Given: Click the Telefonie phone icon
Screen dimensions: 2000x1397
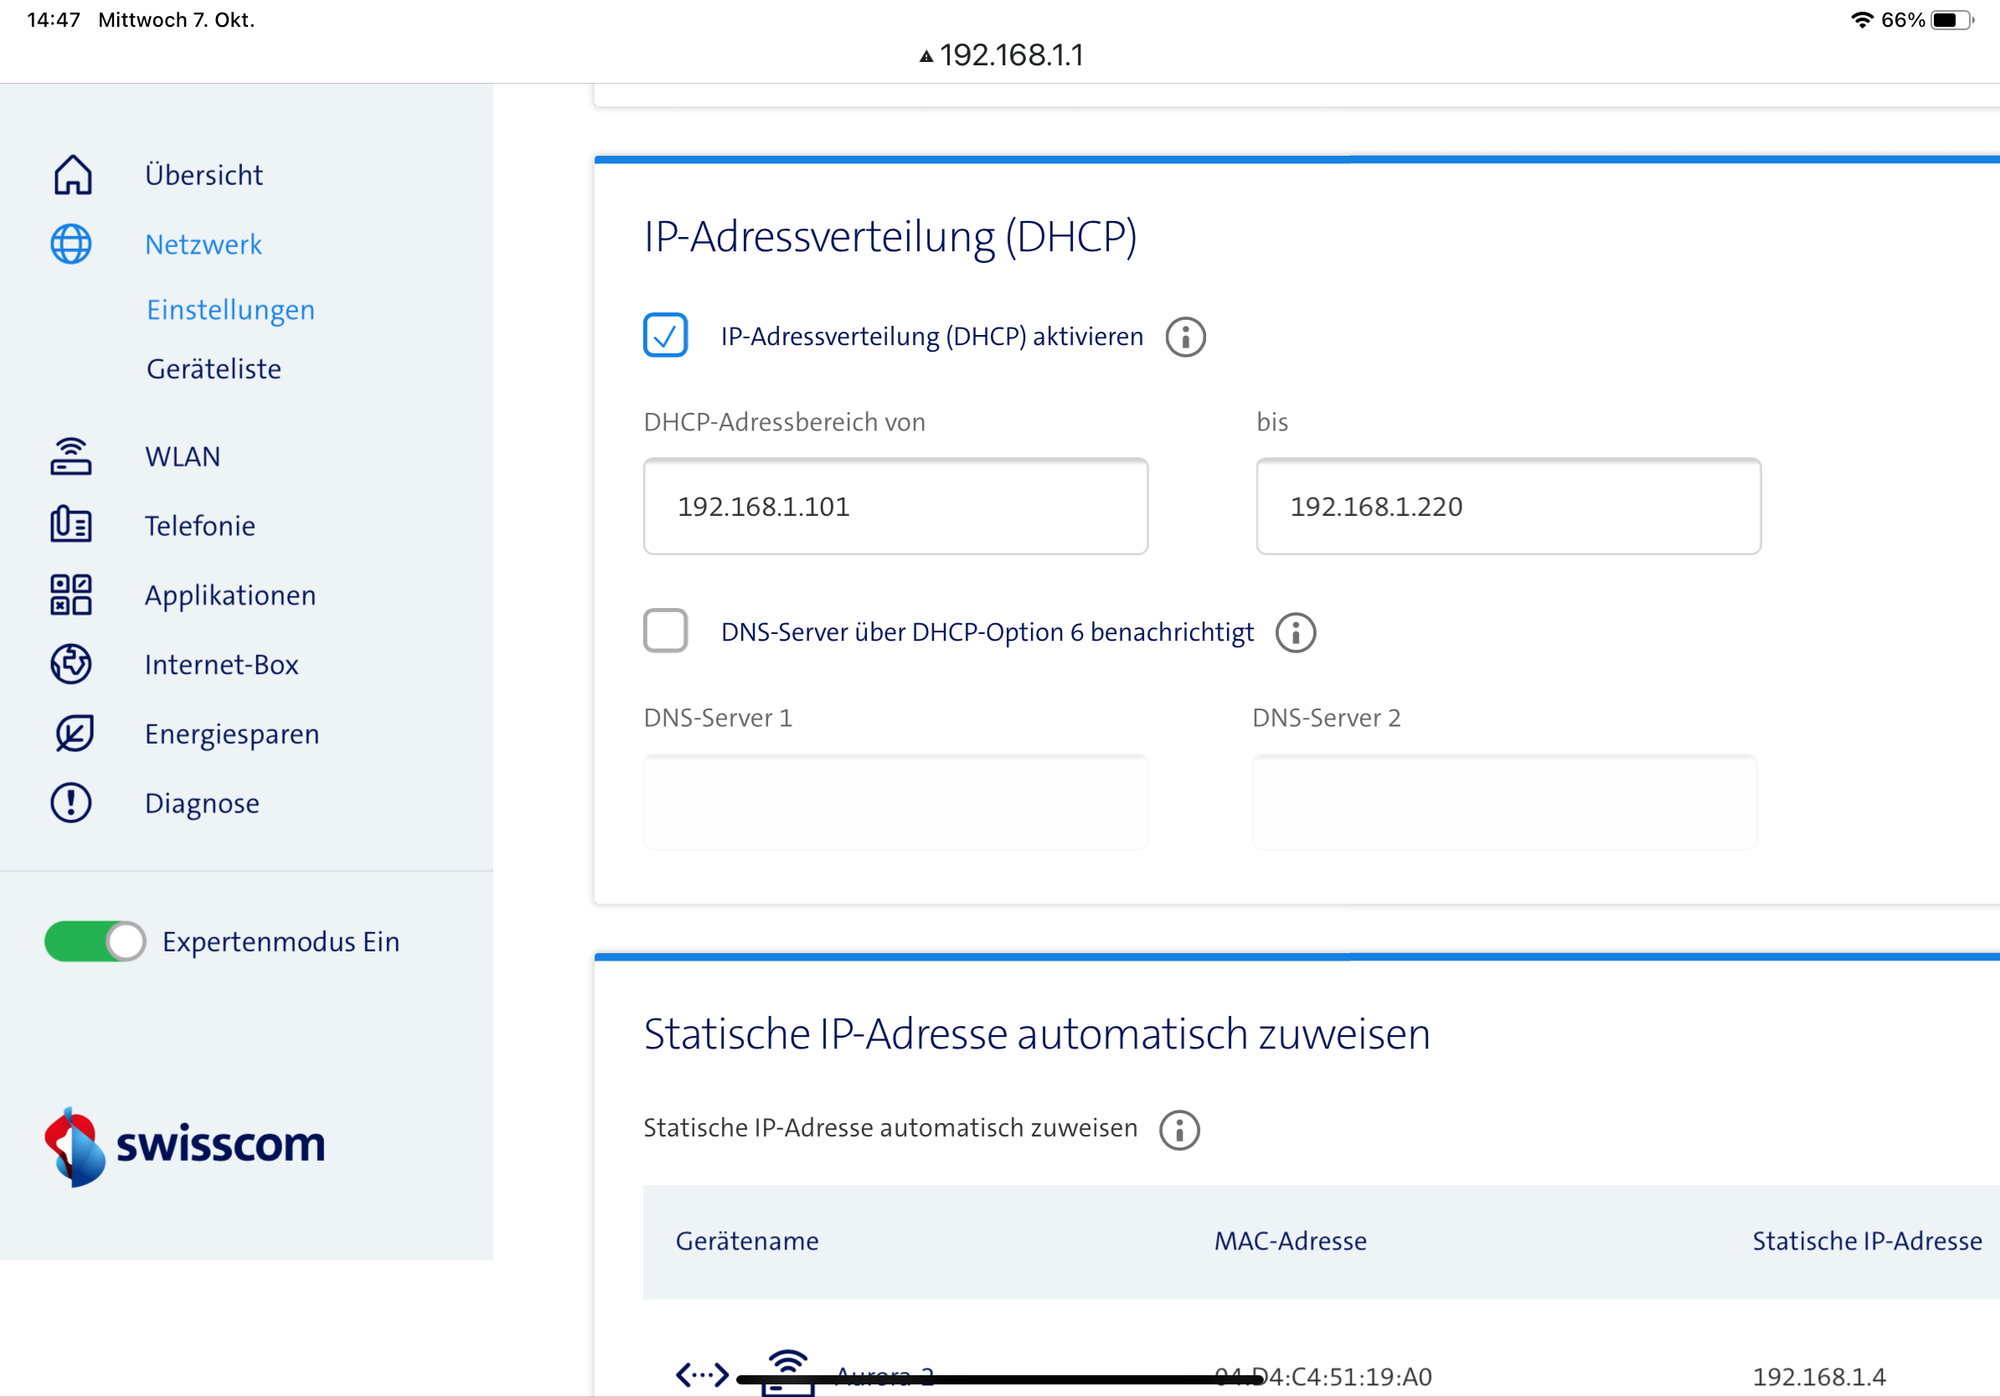Looking at the screenshot, I should point(71,525).
